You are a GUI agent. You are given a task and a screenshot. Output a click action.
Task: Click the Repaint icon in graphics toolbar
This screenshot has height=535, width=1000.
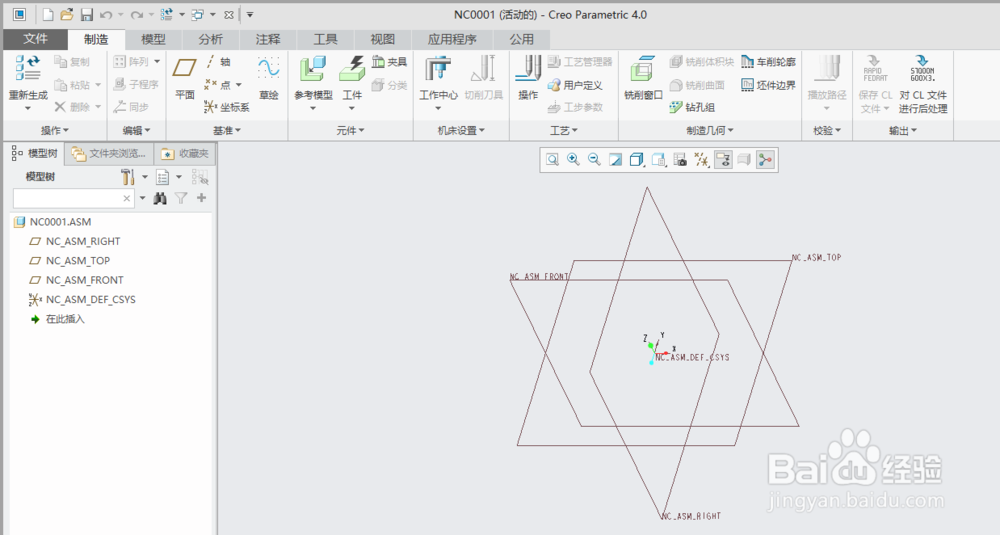click(615, 159)
